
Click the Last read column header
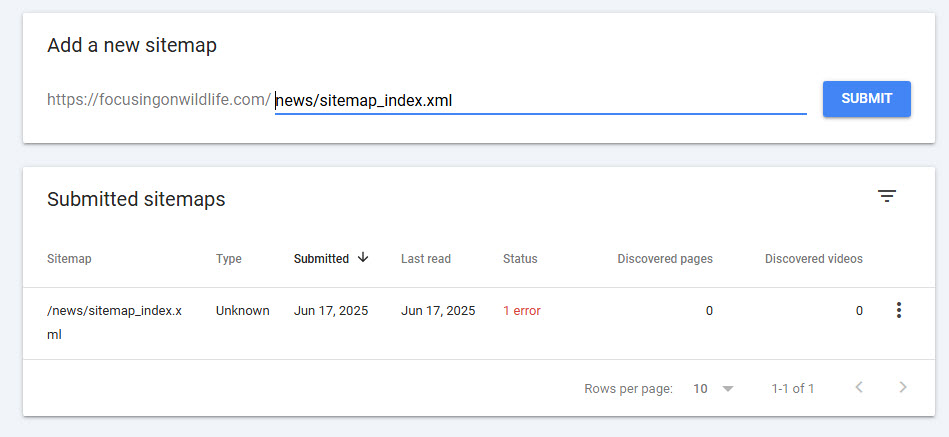pyautogui.click(x=426, y=259)
